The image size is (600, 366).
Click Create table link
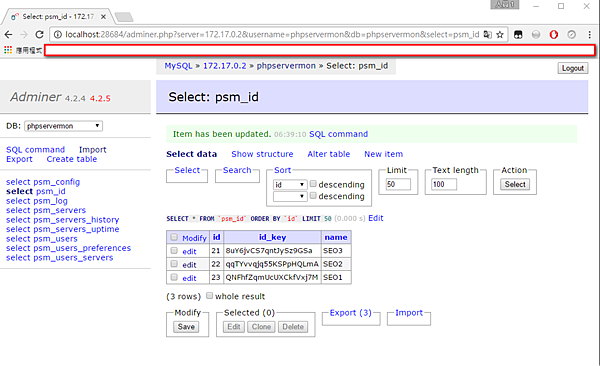tap(72, 159)
